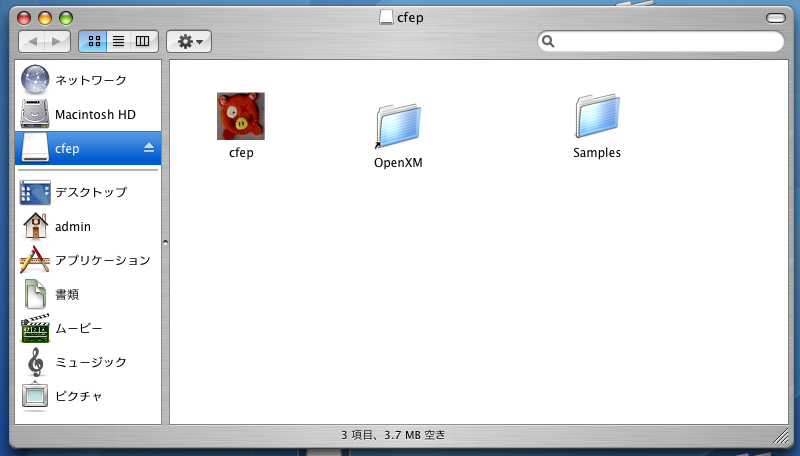The image size is (800, 456).
Task: Open the OpenXM folder alias
Action: click(x=398, y=126)
